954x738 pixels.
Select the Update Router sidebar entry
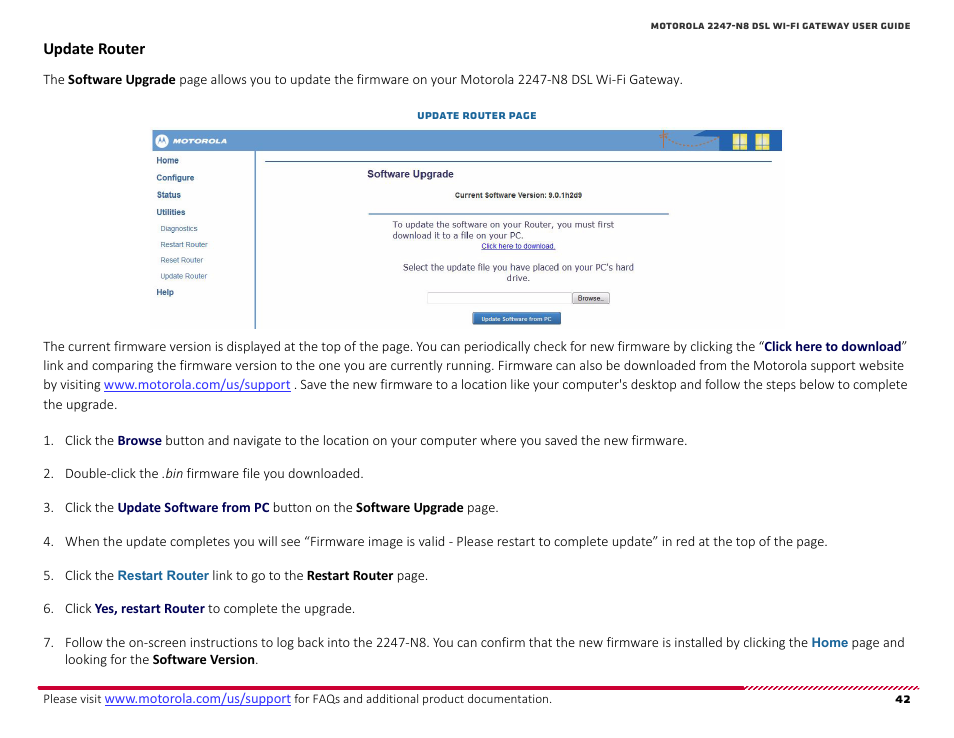(x=184, y=276)
